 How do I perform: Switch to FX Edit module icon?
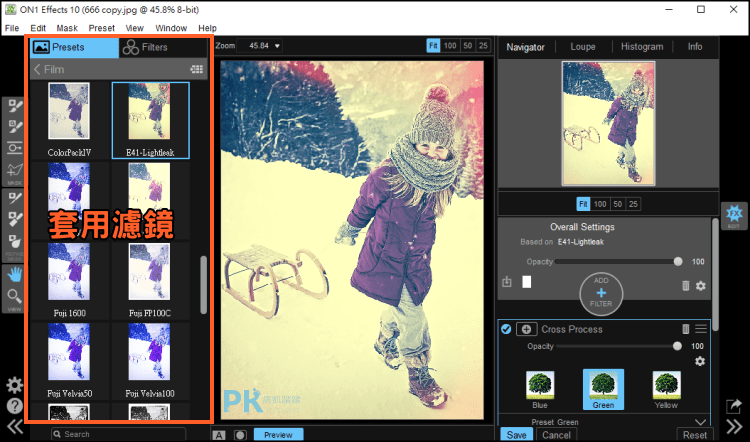734,216
